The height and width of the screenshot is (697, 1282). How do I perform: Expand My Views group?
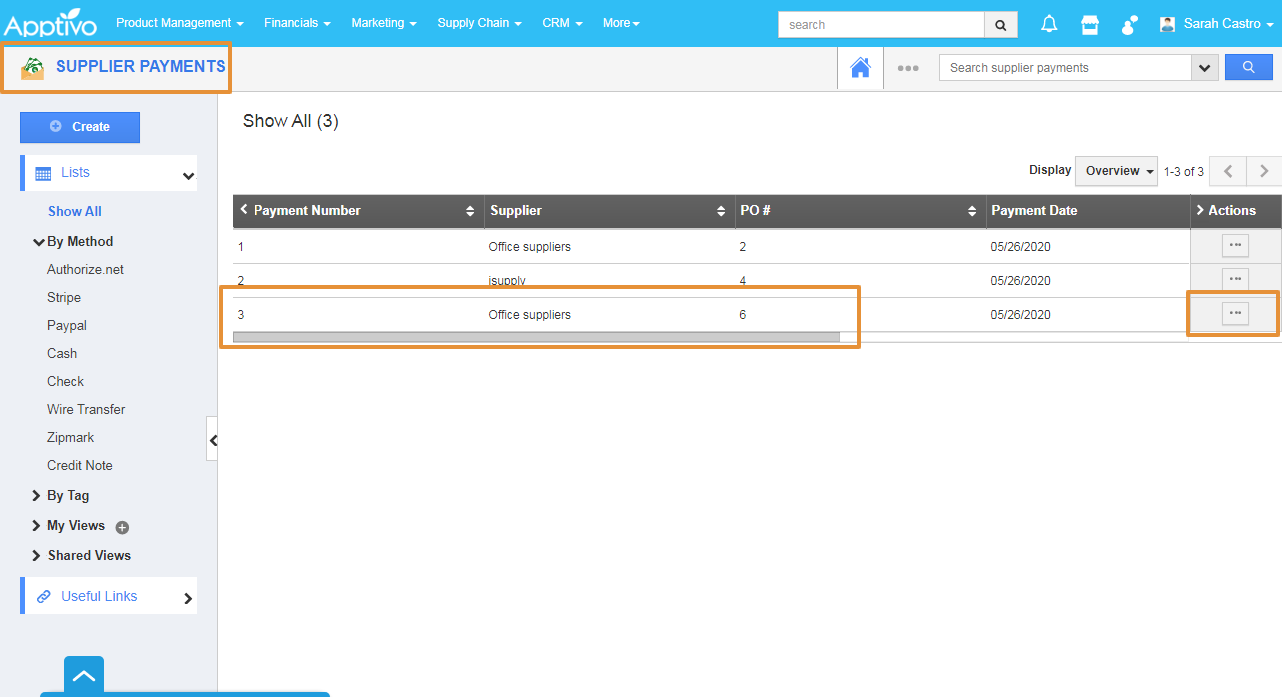click(38, 526)
